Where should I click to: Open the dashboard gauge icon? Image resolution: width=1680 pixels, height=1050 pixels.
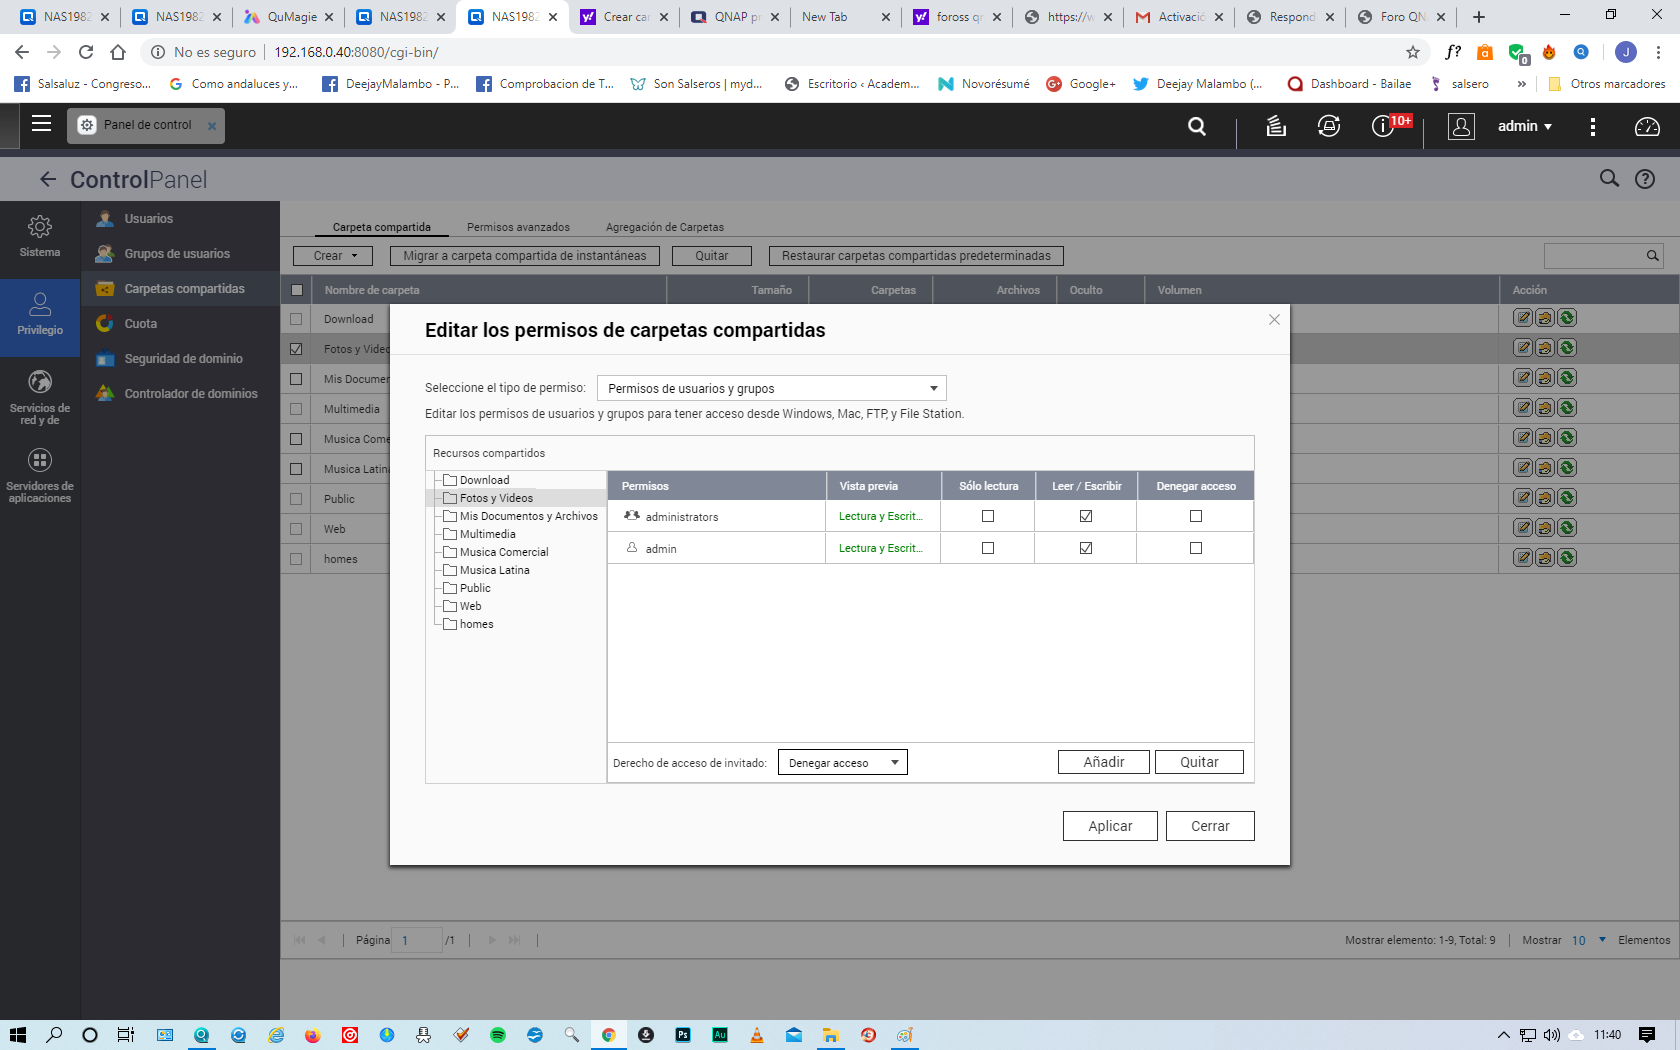[x=1646, y=126]
